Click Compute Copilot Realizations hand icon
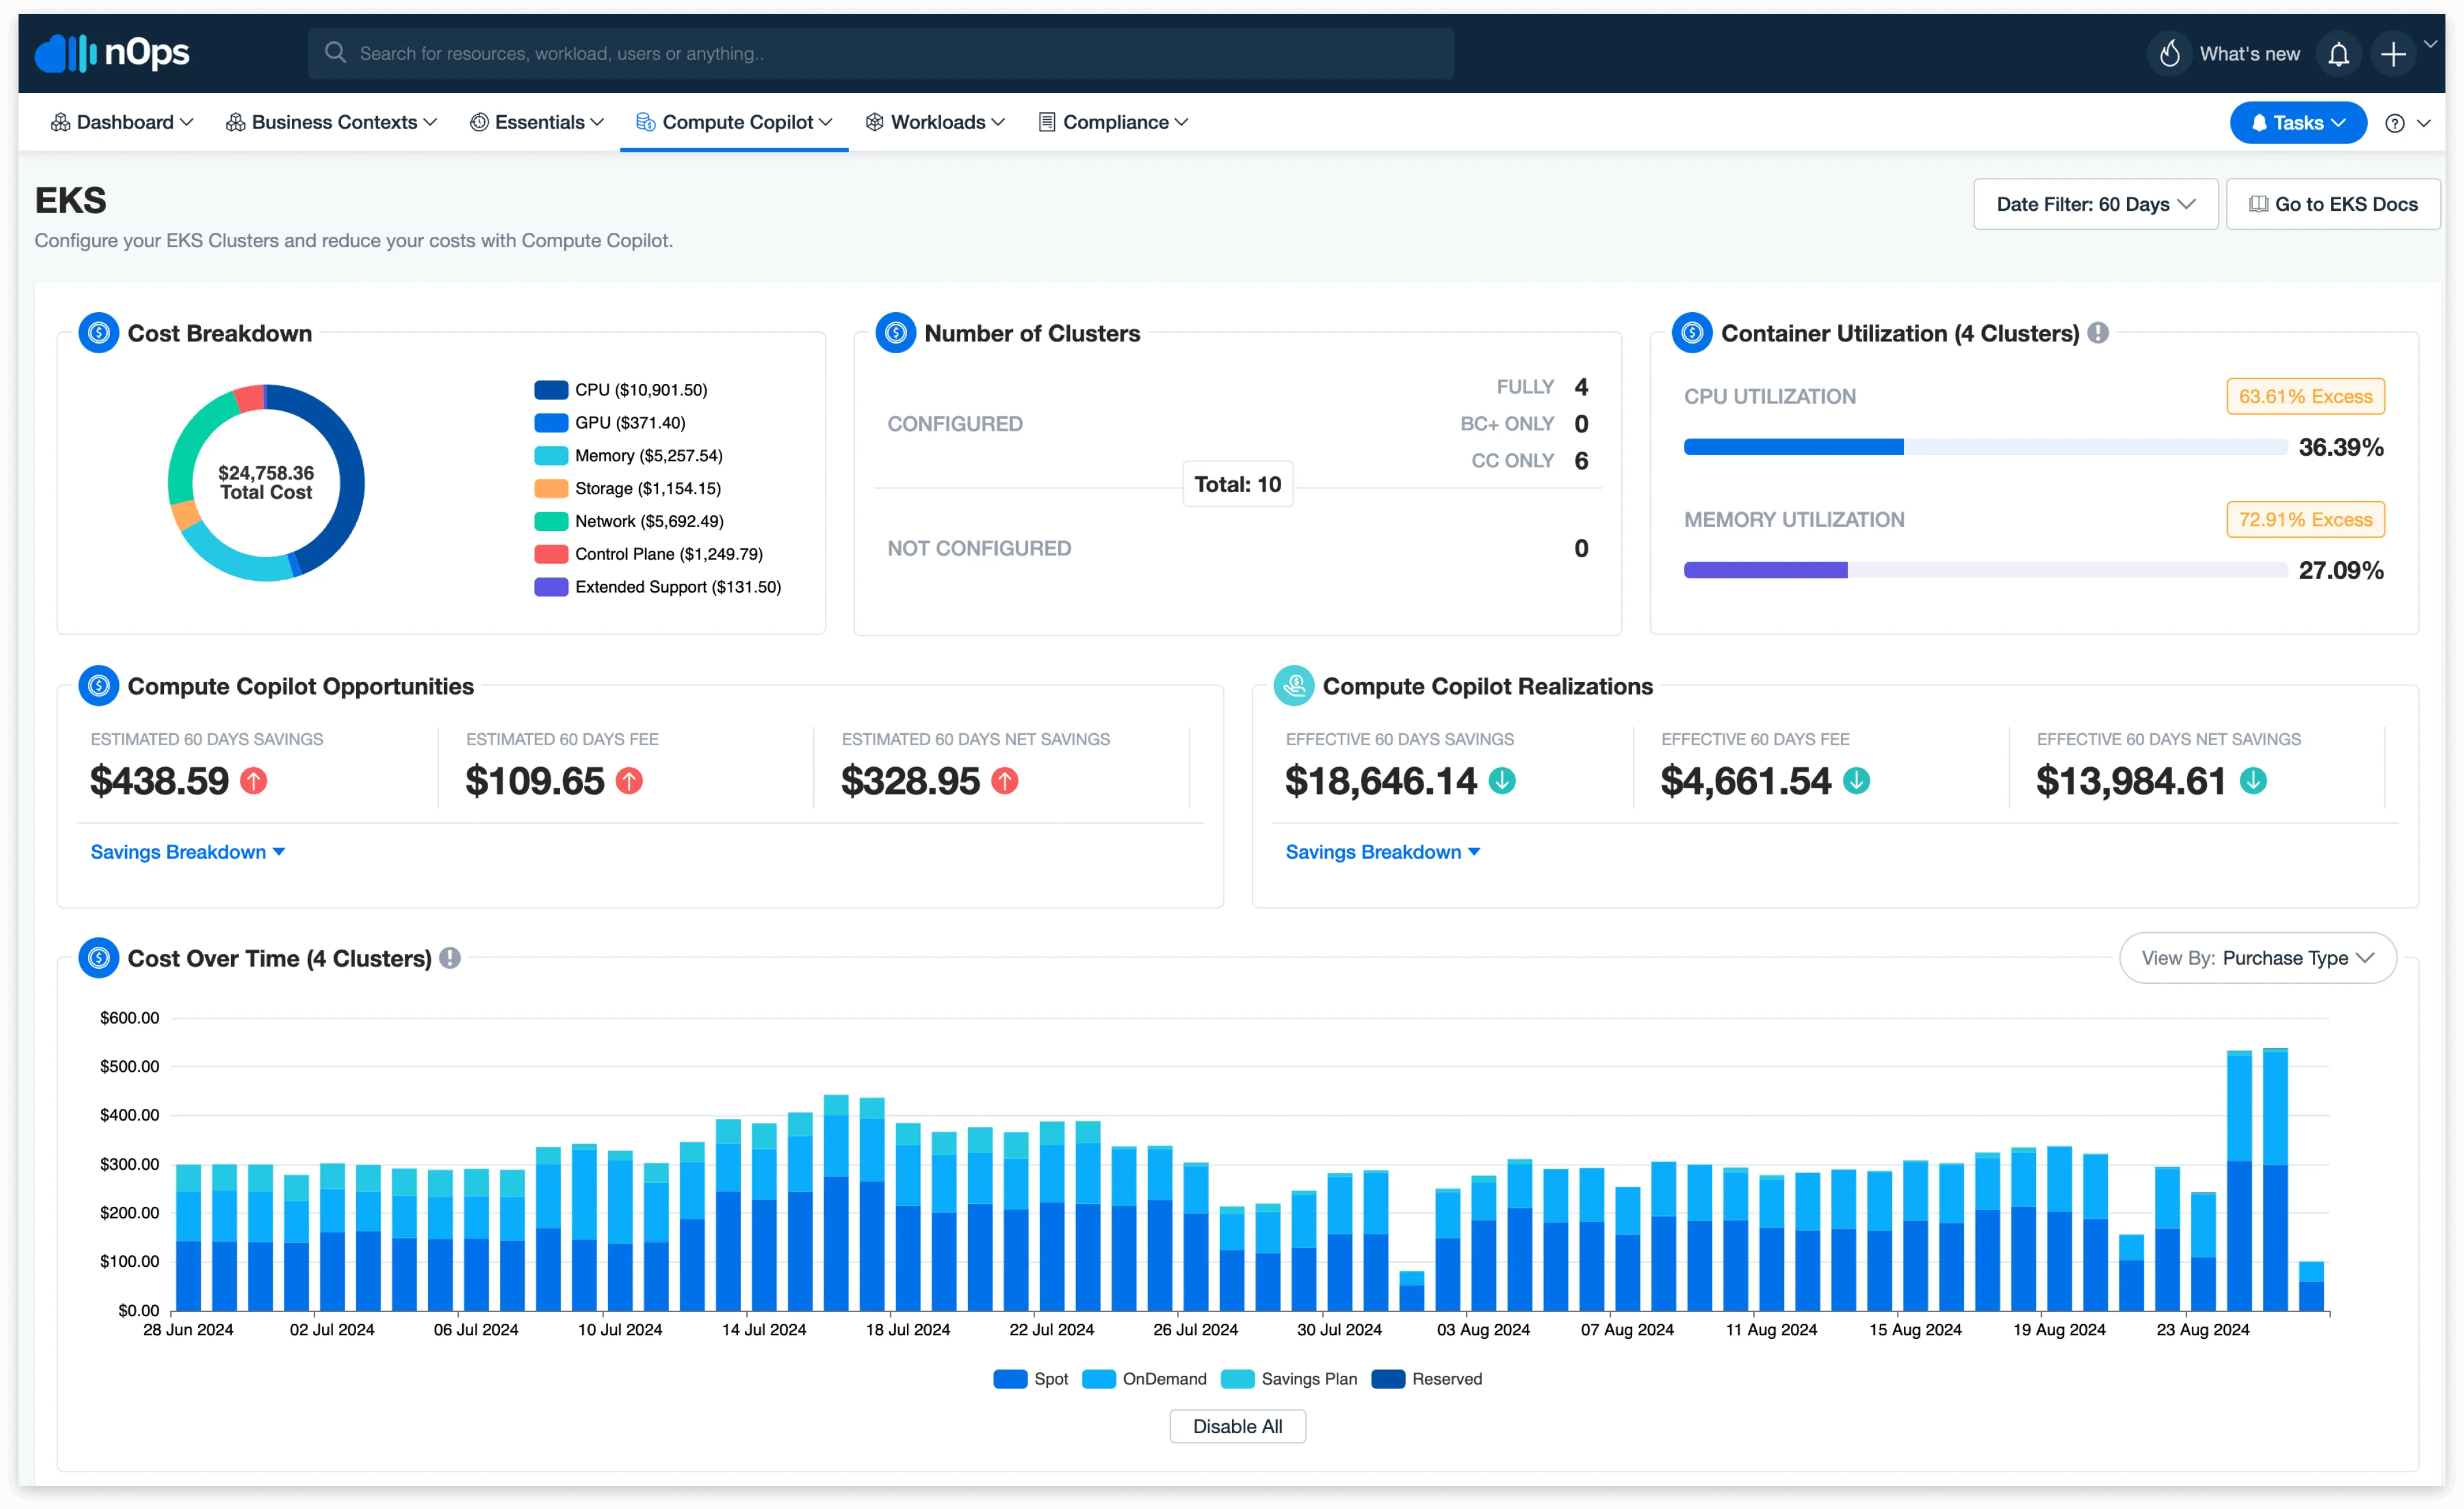 [x=1294, y=686]
